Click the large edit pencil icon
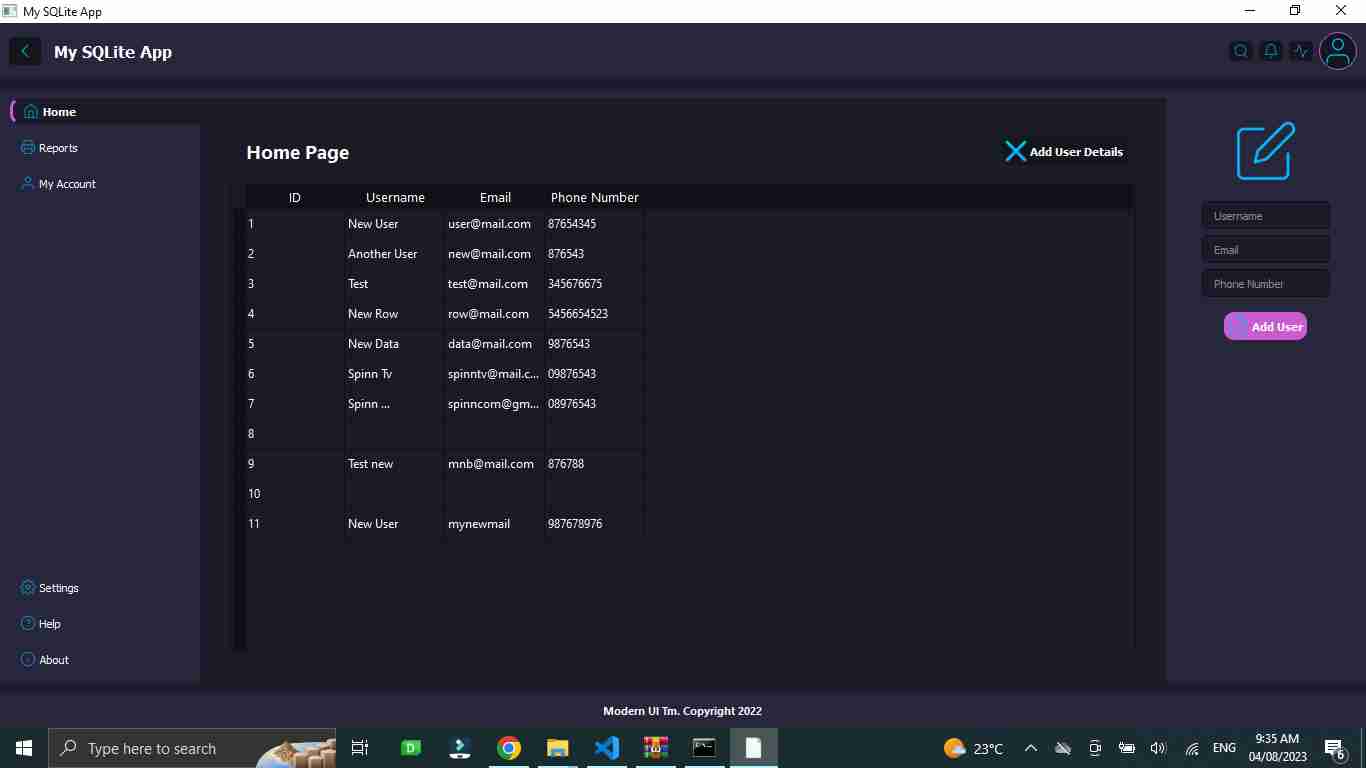 coord(1266,151)
